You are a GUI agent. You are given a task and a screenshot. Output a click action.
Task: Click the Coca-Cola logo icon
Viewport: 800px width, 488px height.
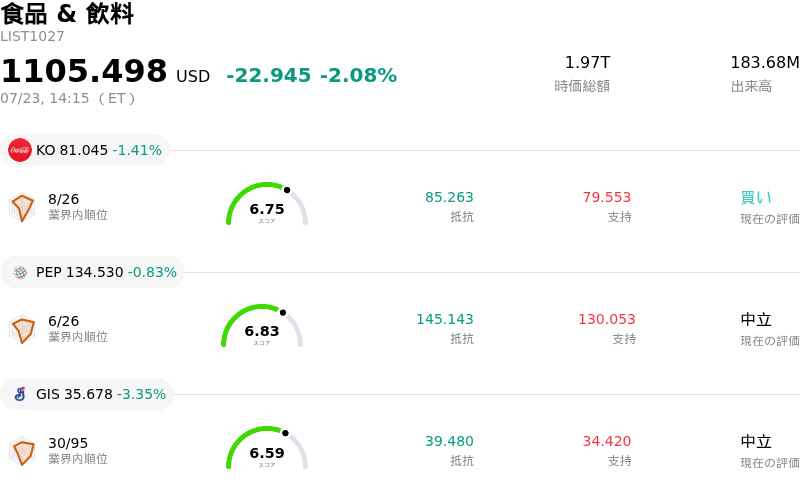(x=20, y=150)
